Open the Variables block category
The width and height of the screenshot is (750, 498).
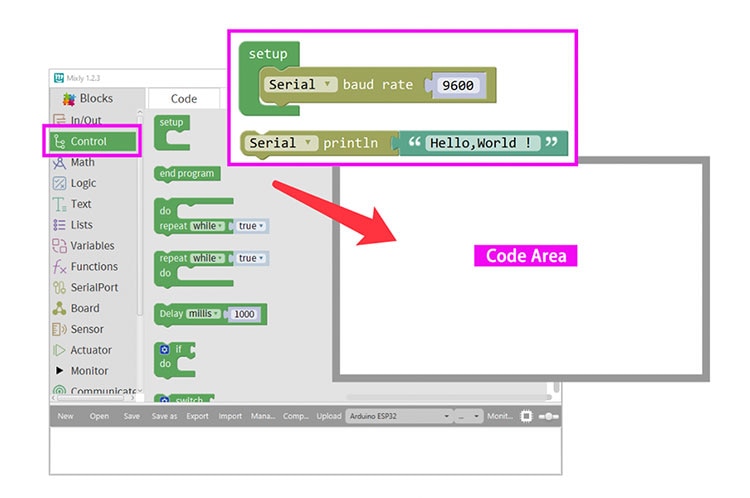(x=84, y=245)
